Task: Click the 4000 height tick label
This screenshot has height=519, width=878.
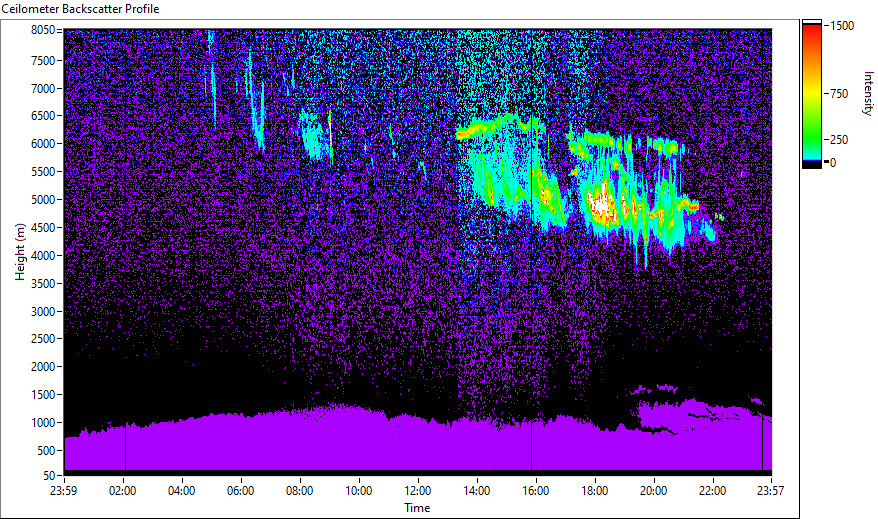Action: click(43, 256)
